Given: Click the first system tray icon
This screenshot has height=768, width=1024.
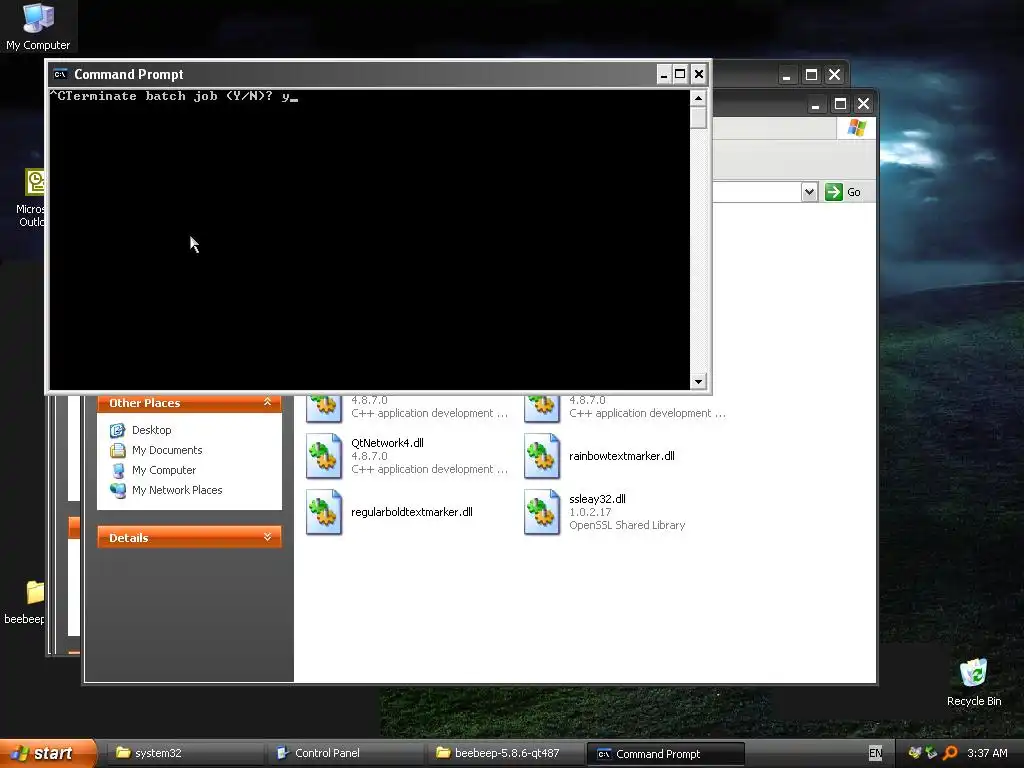Looking at the screenshot, I should tap(914, 753).
